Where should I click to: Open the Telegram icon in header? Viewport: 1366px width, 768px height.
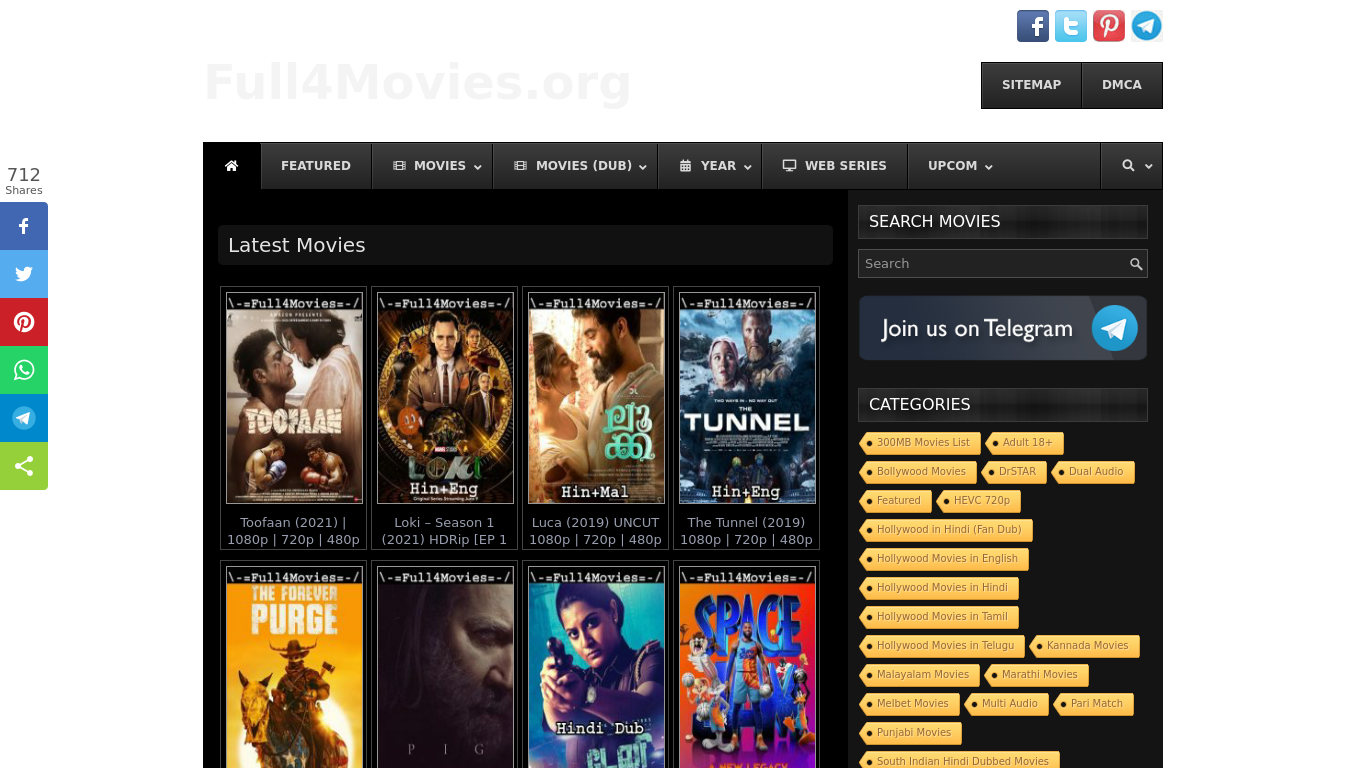tap(1147, 26)
